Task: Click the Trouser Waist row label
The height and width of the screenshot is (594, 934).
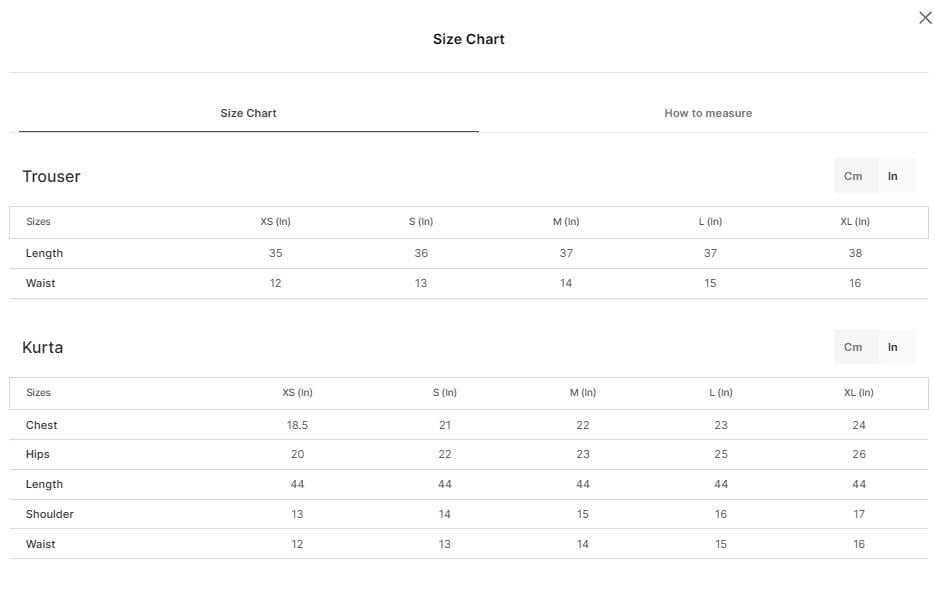Action: click(41, 283)
